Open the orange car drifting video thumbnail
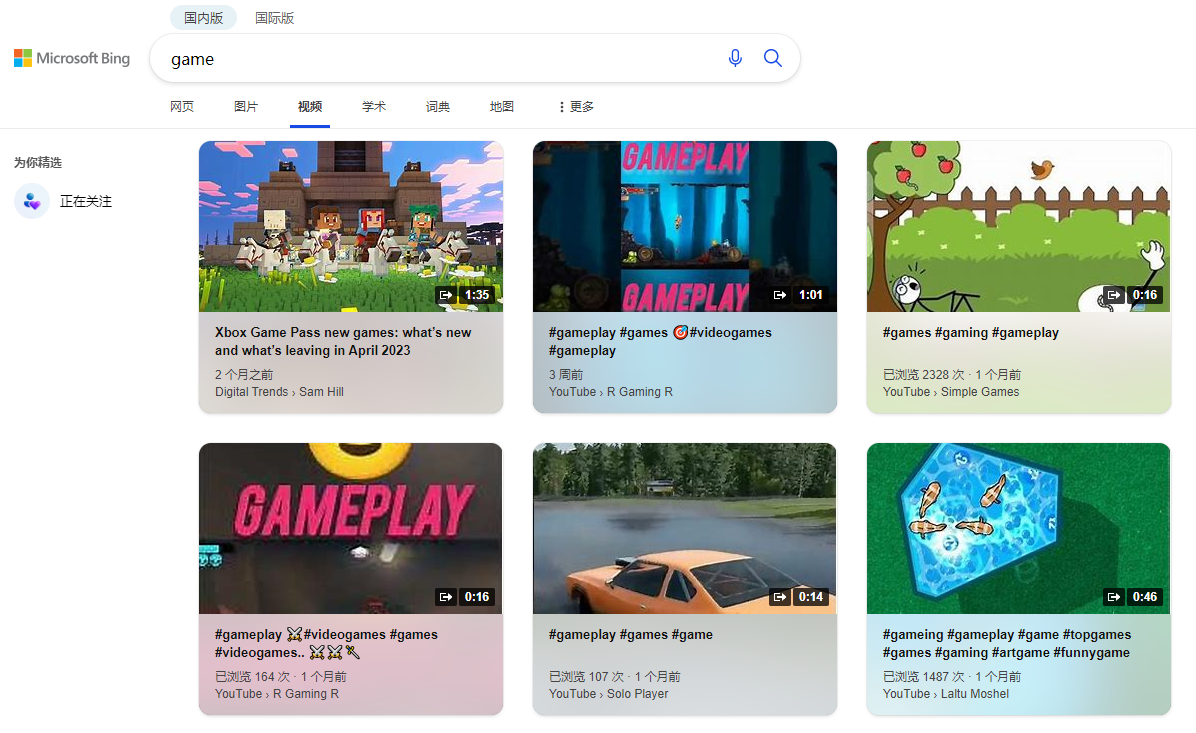Screen dimensions: 1196x733 click(x=684, y=528)
